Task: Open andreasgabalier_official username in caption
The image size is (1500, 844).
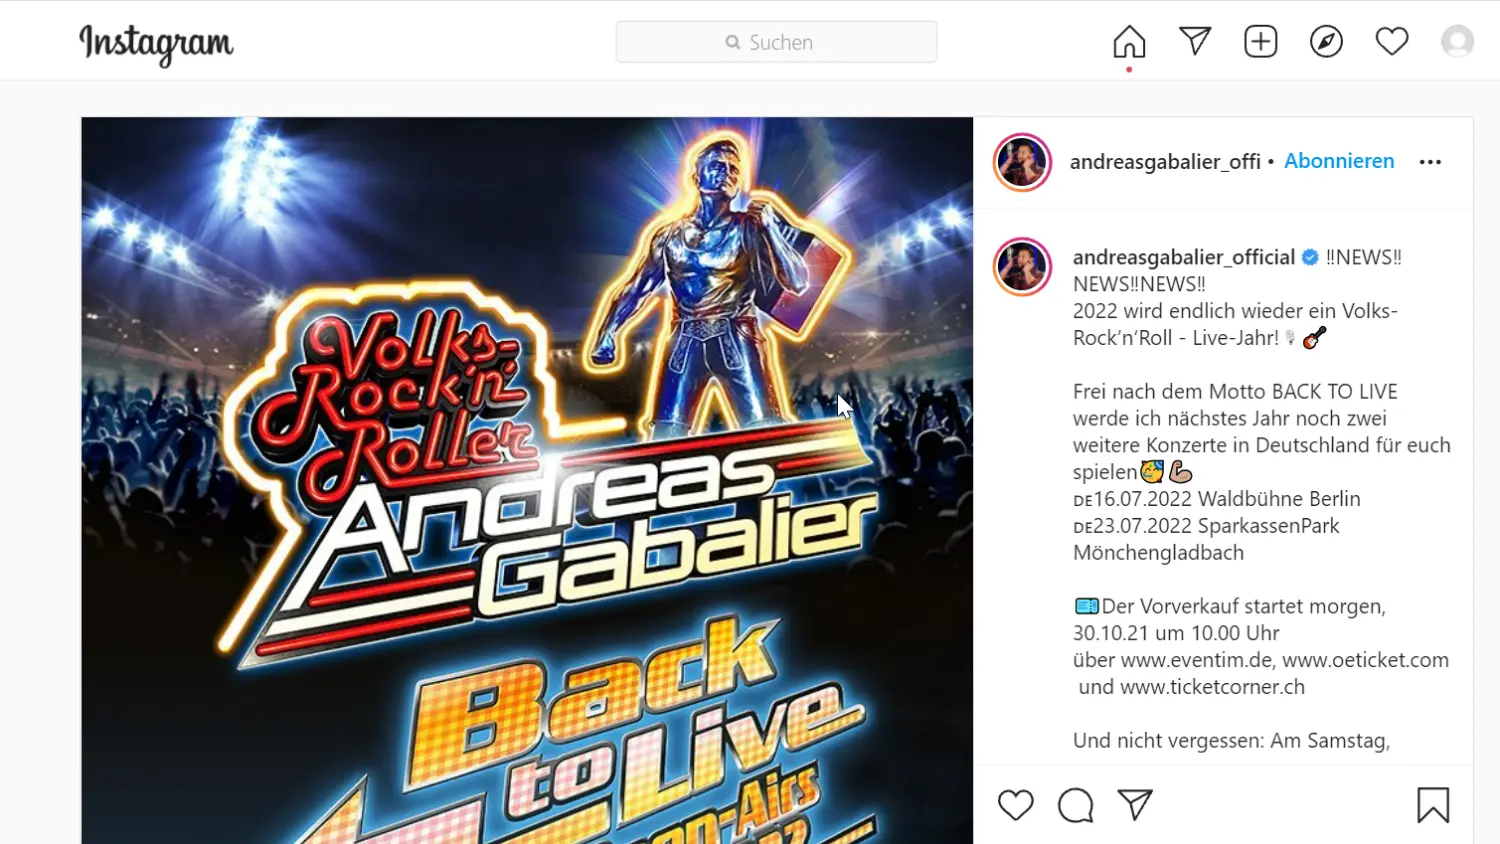Action: pos(1184,257)
